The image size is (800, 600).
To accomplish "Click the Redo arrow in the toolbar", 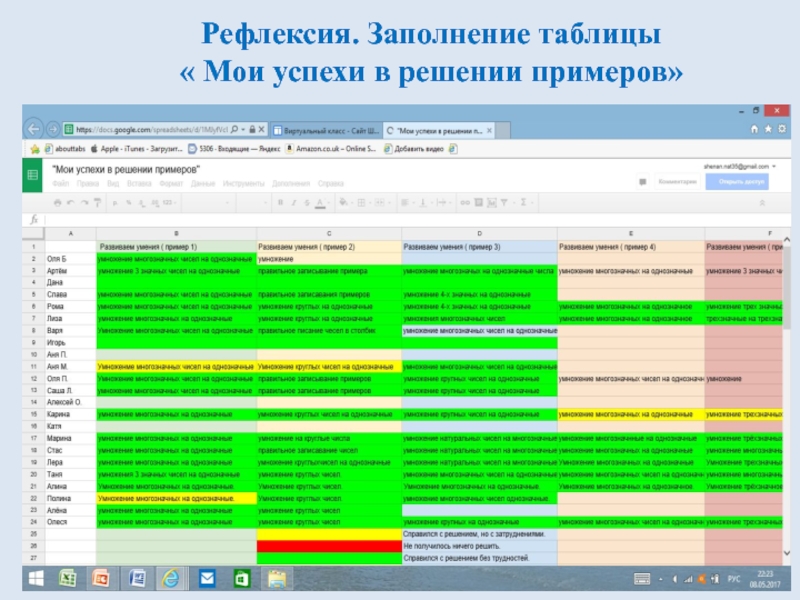I will click(84, 203).
